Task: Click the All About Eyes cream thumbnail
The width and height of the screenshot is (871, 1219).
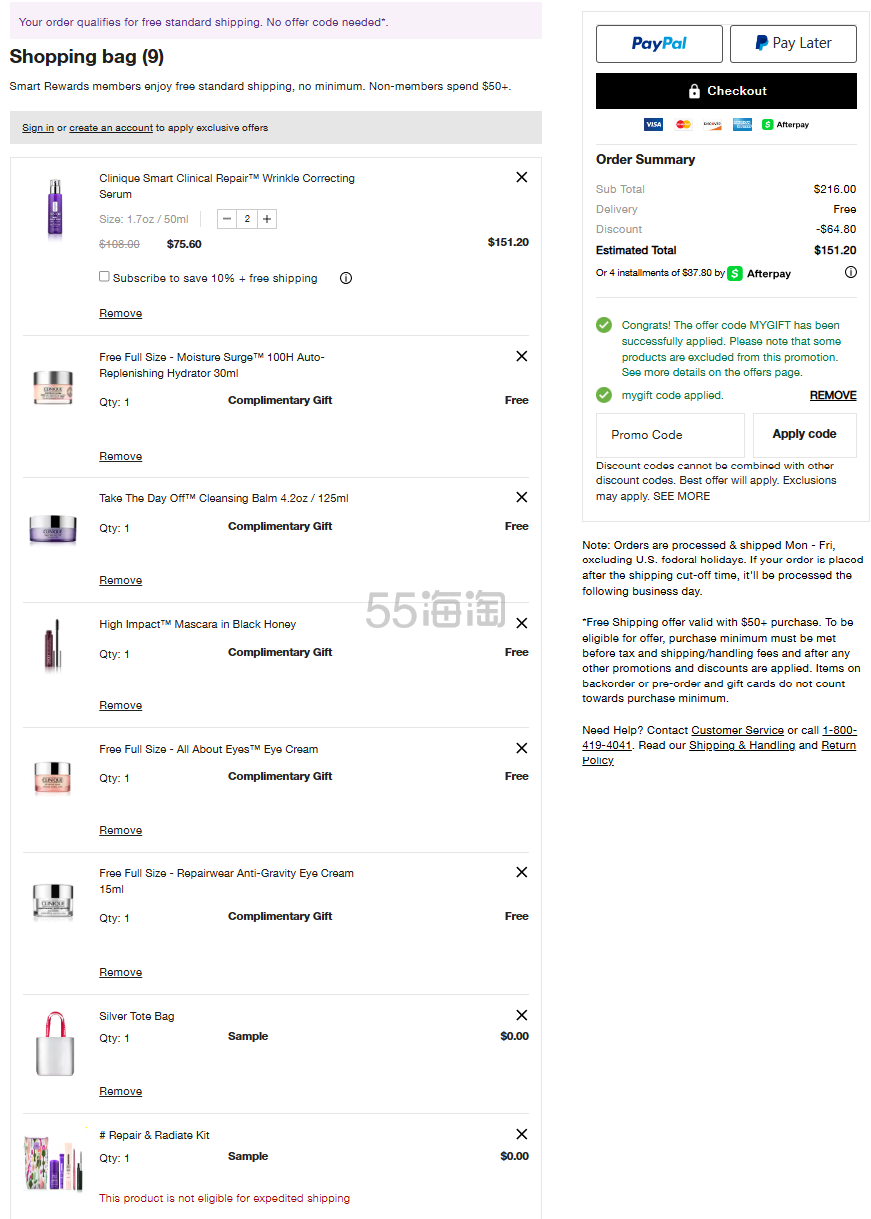Action: click(53, 777)
